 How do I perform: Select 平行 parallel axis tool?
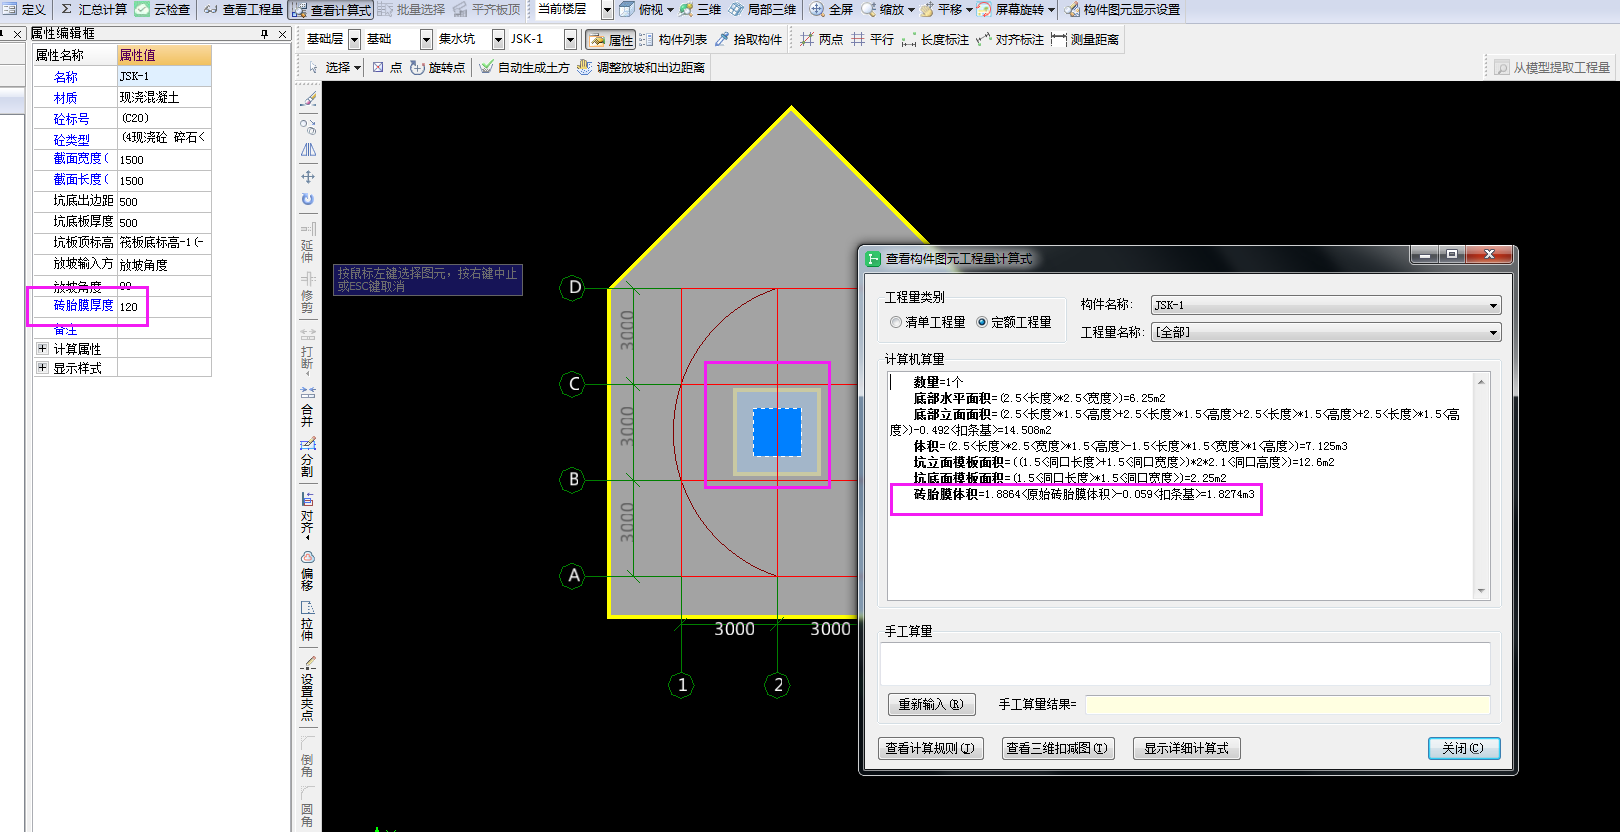(872, 39)
